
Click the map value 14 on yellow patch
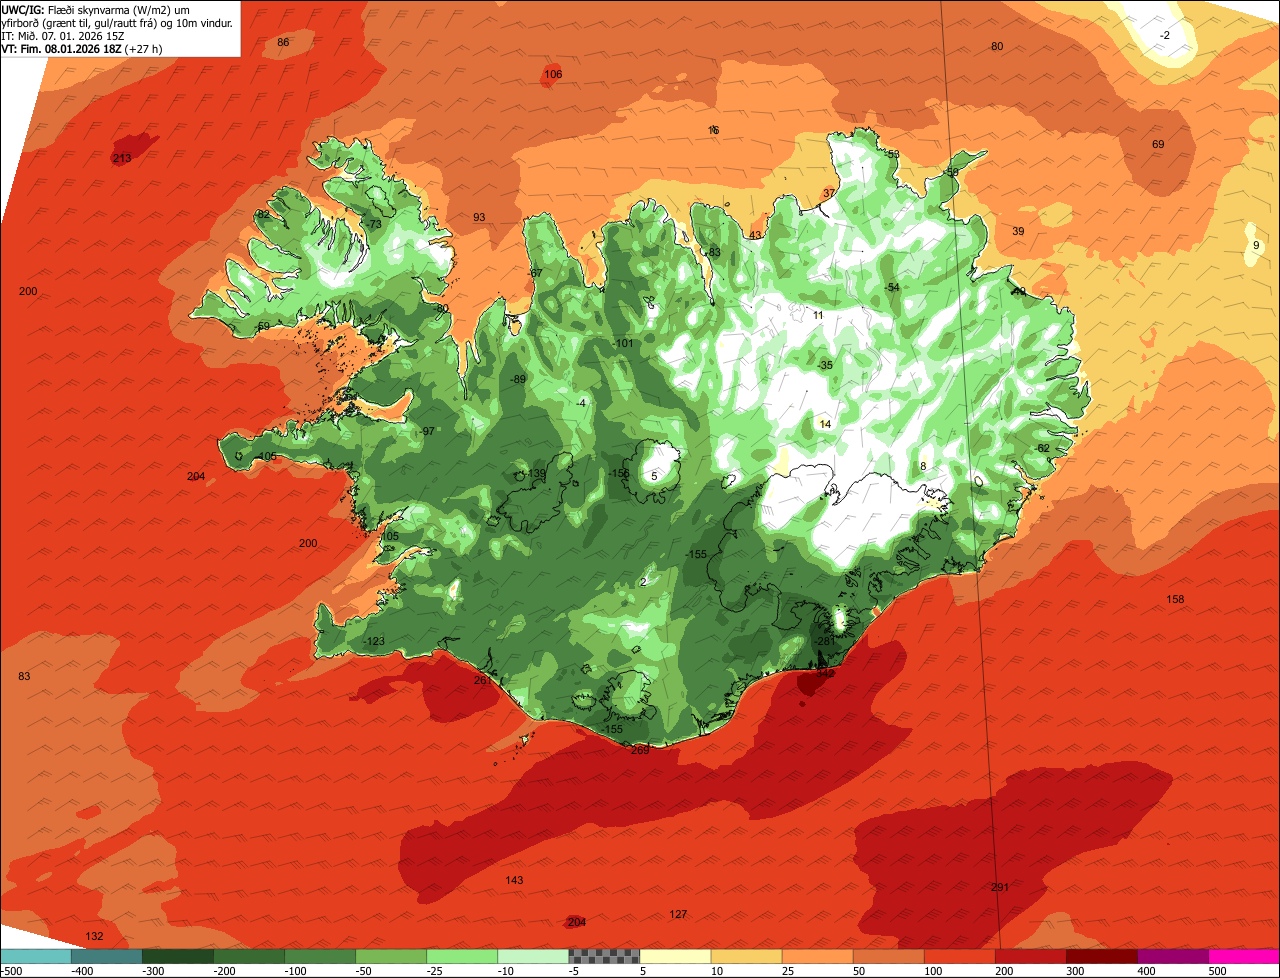pos(825,424)
